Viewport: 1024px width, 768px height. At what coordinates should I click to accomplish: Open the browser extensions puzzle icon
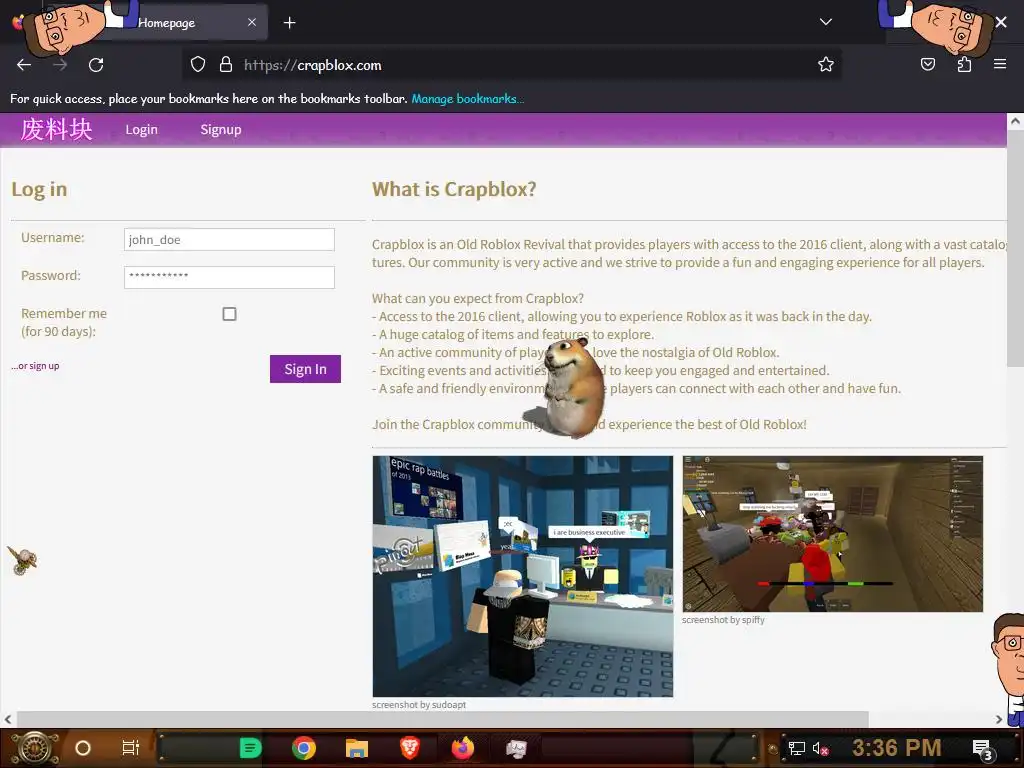click(964, 64)
